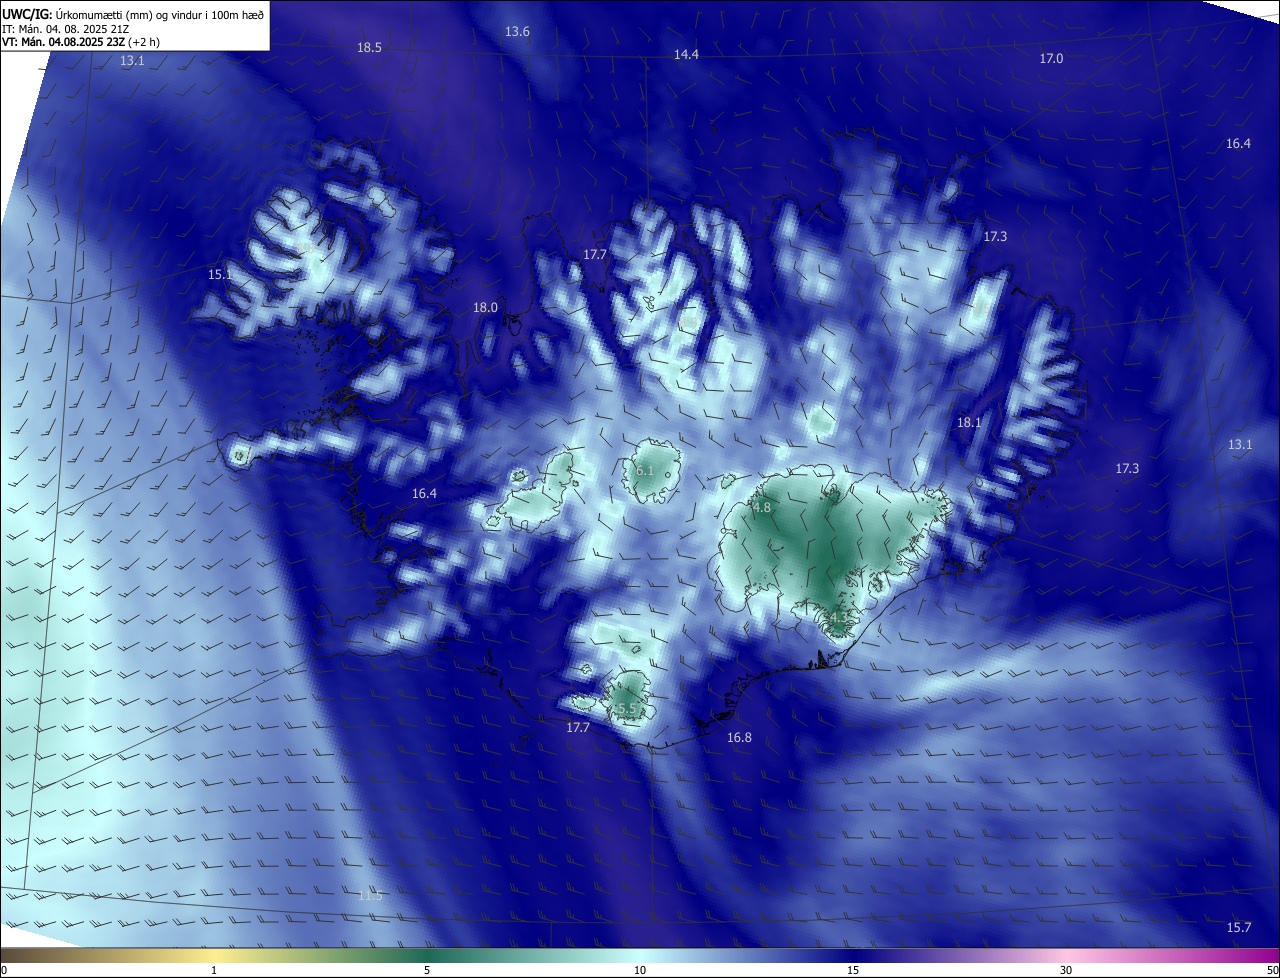Click the 18.0 value label

coord(485,308)
